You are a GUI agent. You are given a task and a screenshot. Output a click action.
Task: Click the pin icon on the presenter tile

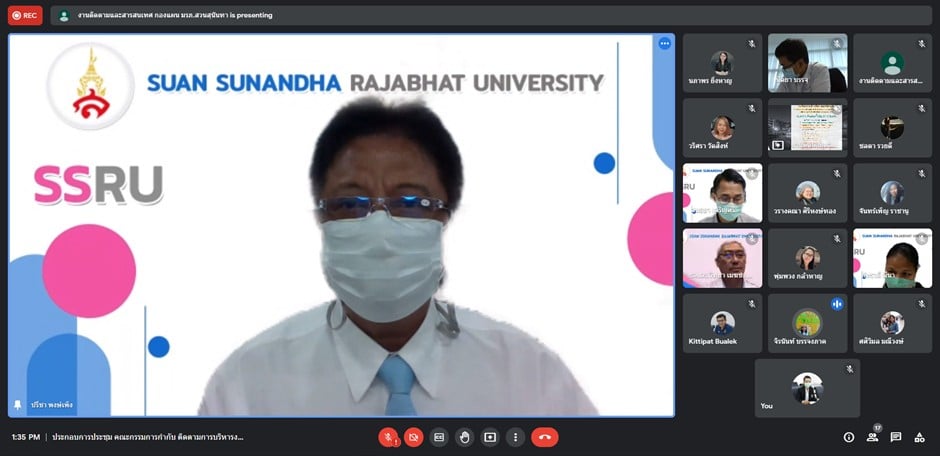point(17,405)
